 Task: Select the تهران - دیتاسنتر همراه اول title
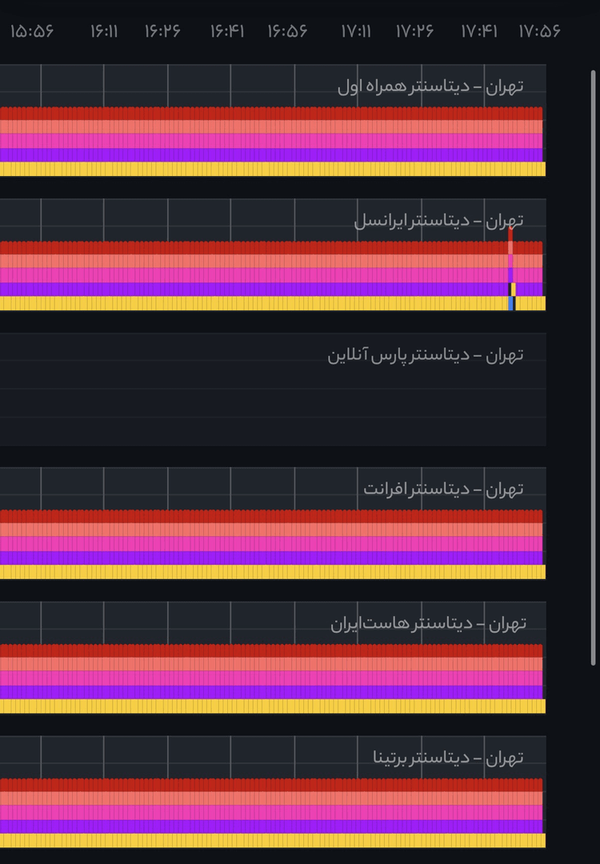[430, 87]
